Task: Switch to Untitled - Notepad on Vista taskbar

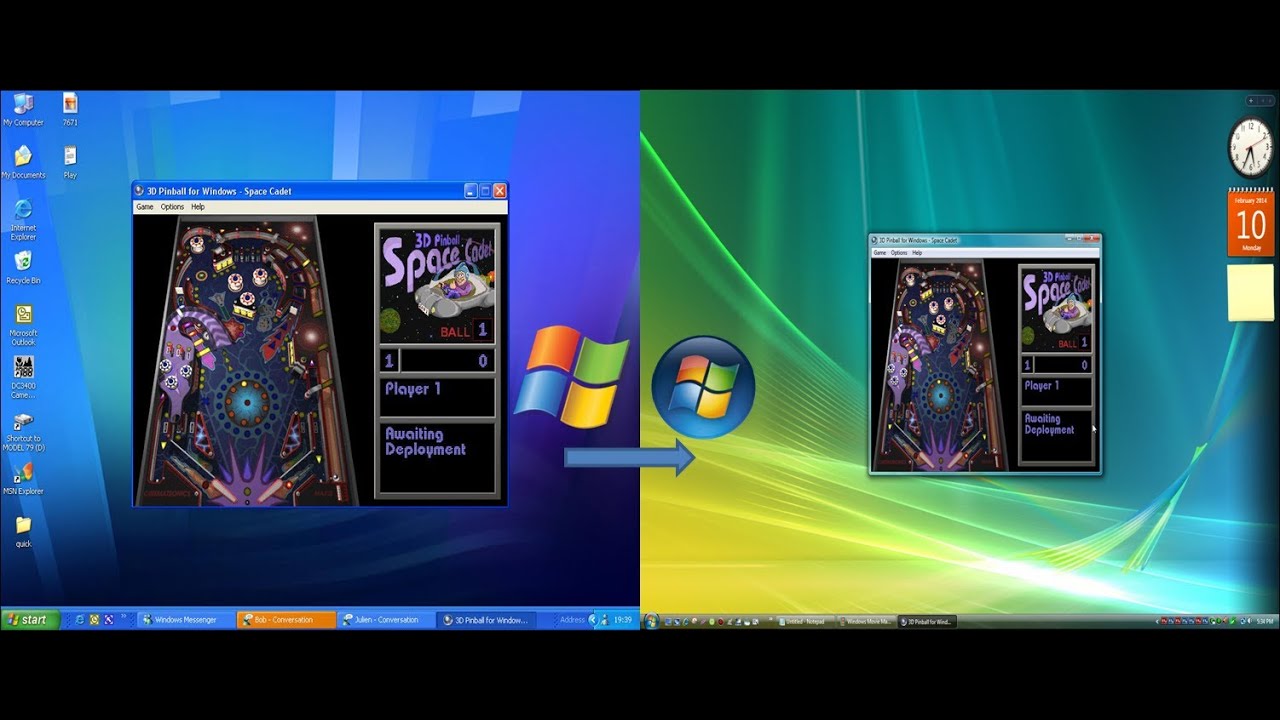Action: [805, 622]
